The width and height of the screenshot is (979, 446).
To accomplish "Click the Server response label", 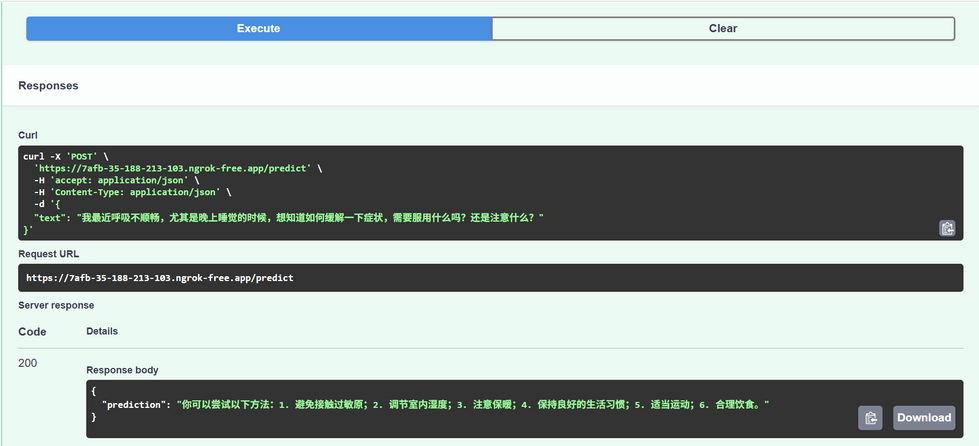I will pyautogui.click(x=56, y=305).
